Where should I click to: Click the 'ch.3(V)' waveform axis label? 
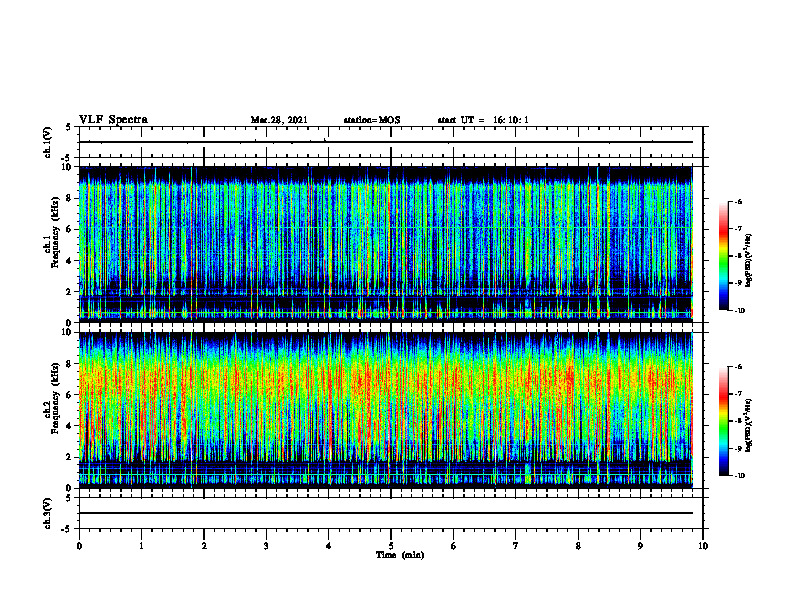click(x=48, y=513)
